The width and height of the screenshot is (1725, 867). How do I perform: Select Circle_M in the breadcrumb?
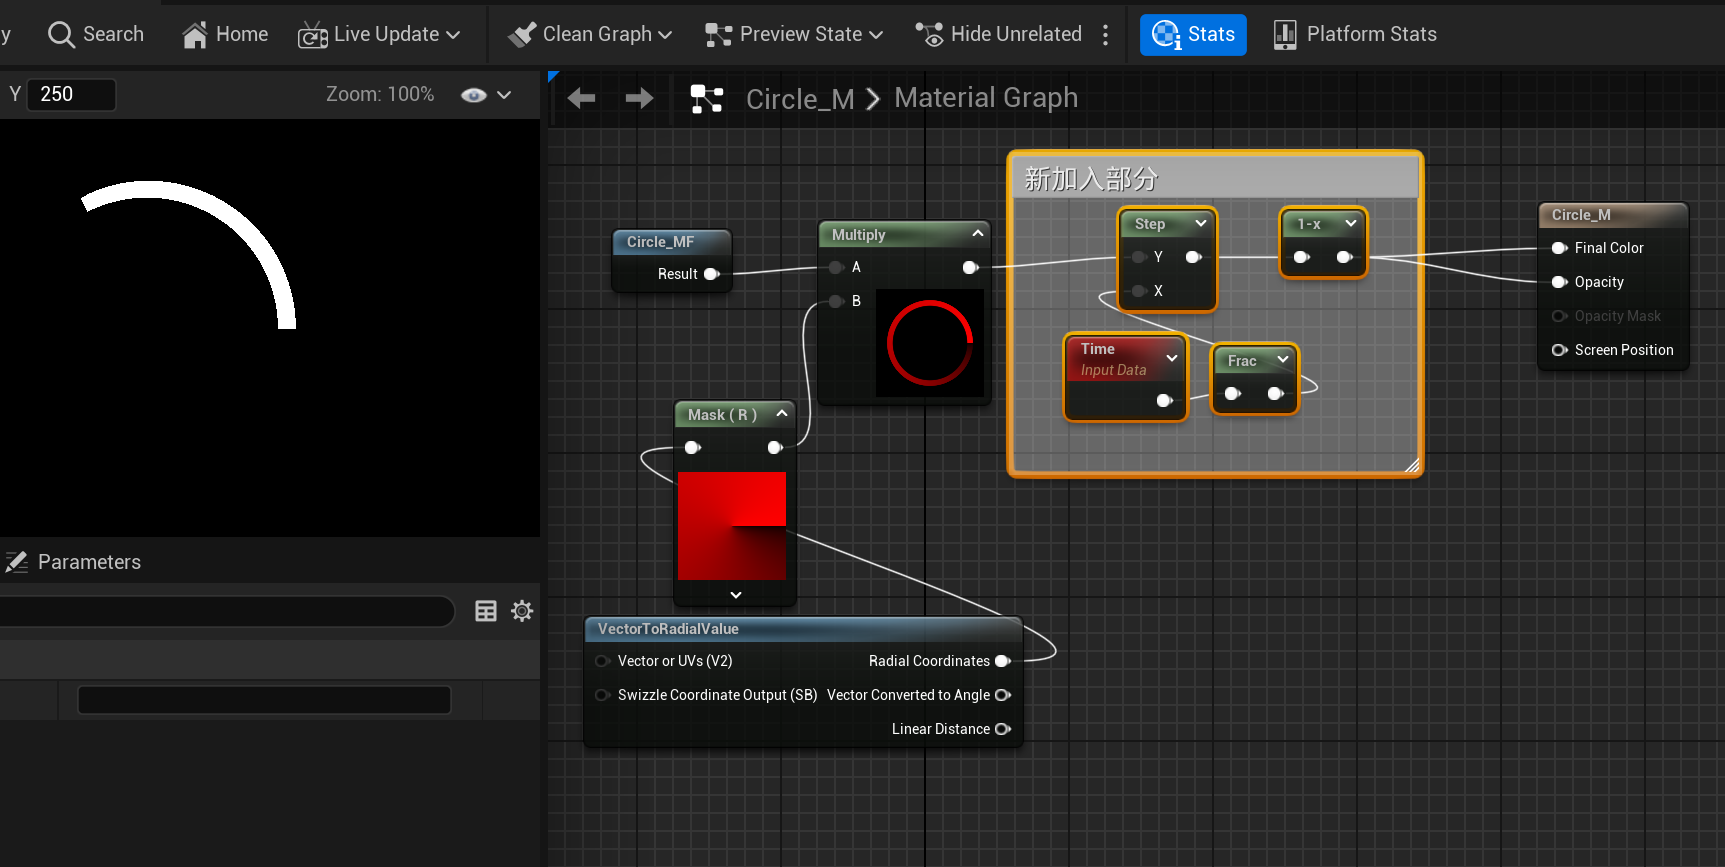800,99
